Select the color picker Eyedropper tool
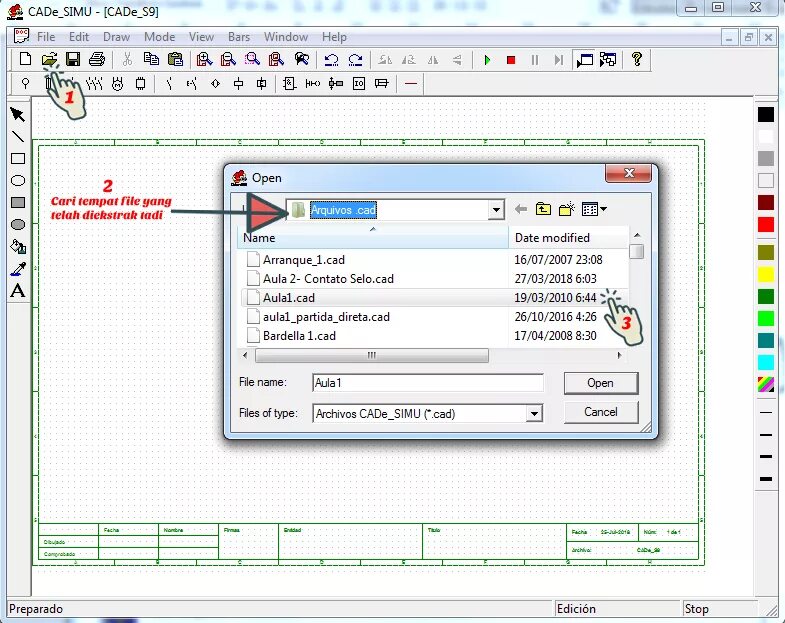Screen dimensions: 785x623 (x=18, y=269)
